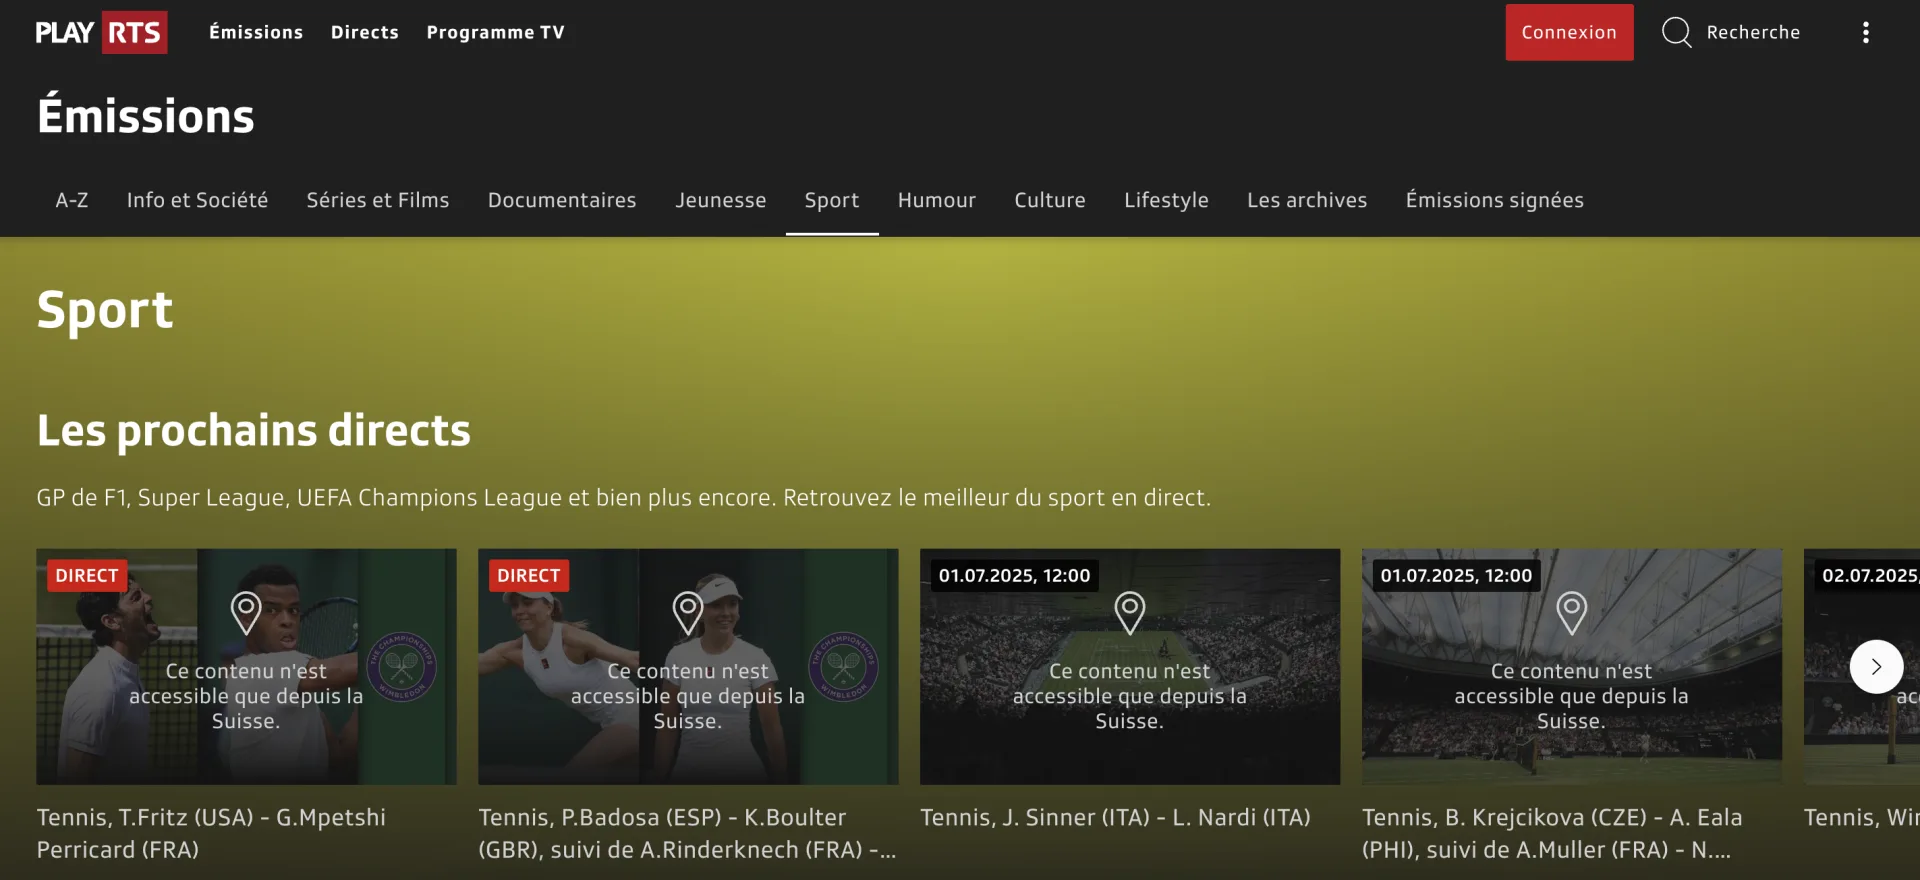
Task: Switch to the Info et Société tab
Action: (197, 200)
